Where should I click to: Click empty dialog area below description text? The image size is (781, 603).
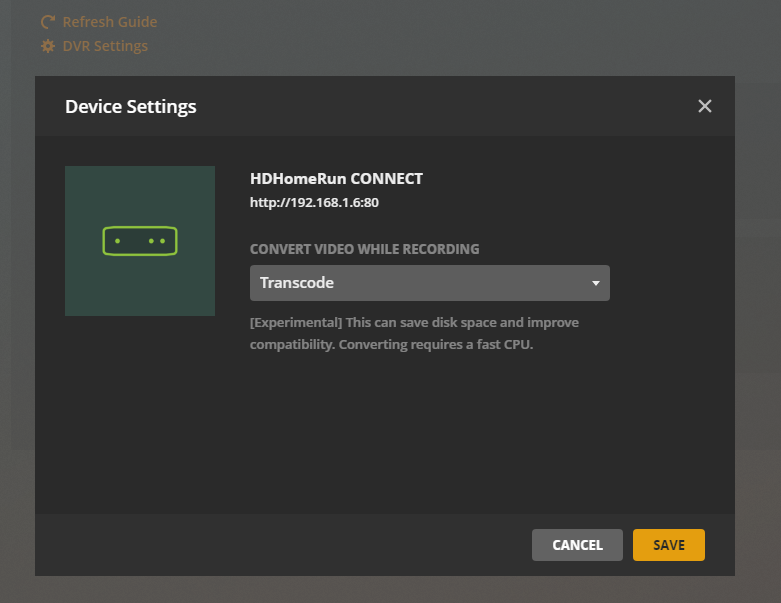pyautogui.click(x=385, y=433)
